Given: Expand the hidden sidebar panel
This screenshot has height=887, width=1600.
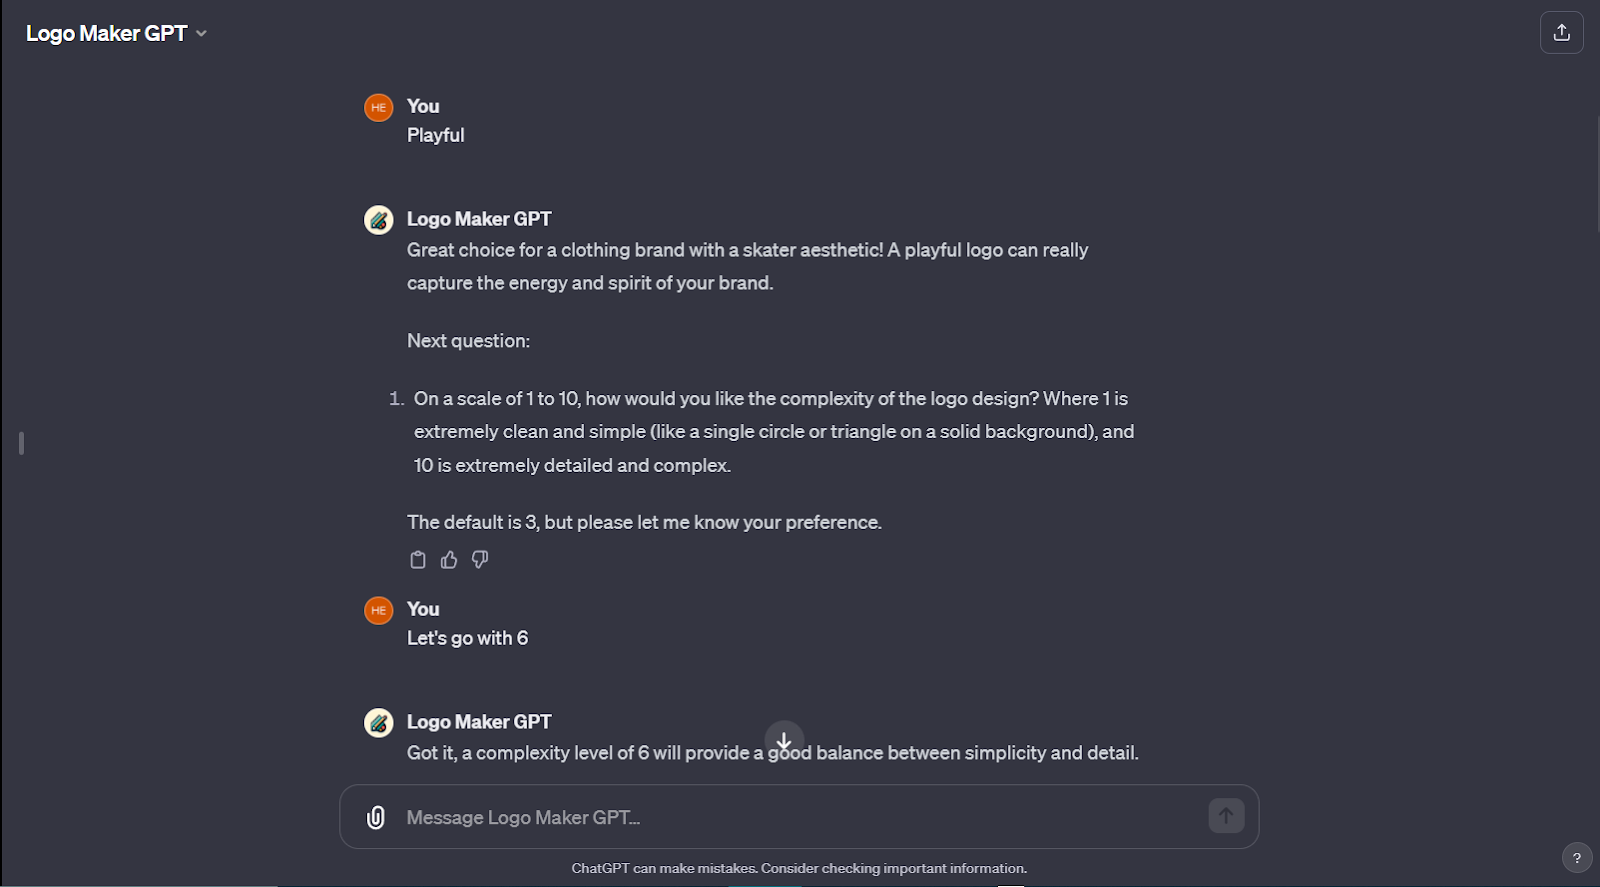Looking at the screenshot, I should [x=19, y=443].
